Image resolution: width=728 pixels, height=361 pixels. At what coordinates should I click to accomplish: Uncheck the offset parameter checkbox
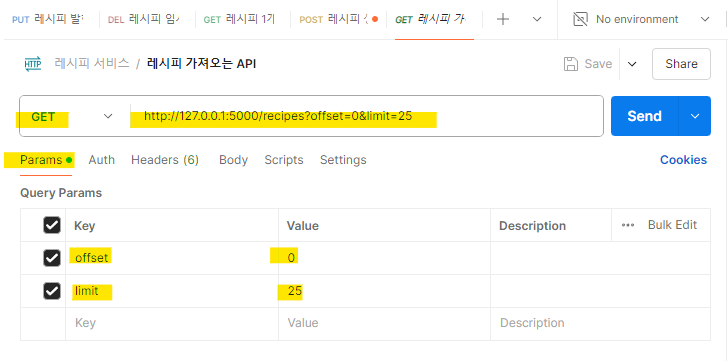click(x=52, y=258)
